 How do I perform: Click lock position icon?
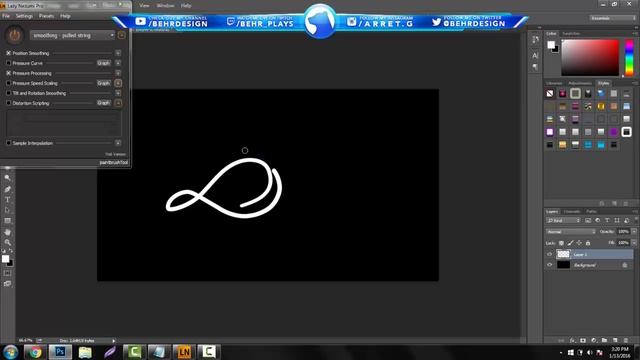click(x=579, y=243)
